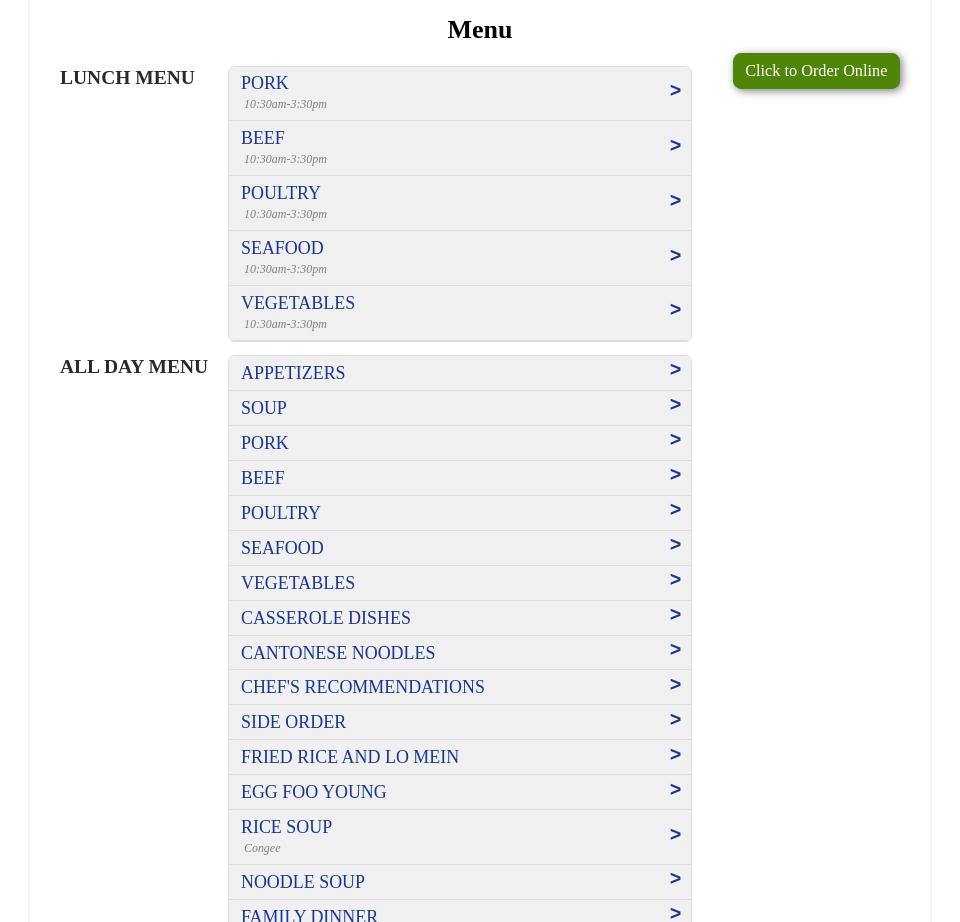The image size is (960, 922).
Task: Select the SOUP menu category
Action: [x=264, y=408]
